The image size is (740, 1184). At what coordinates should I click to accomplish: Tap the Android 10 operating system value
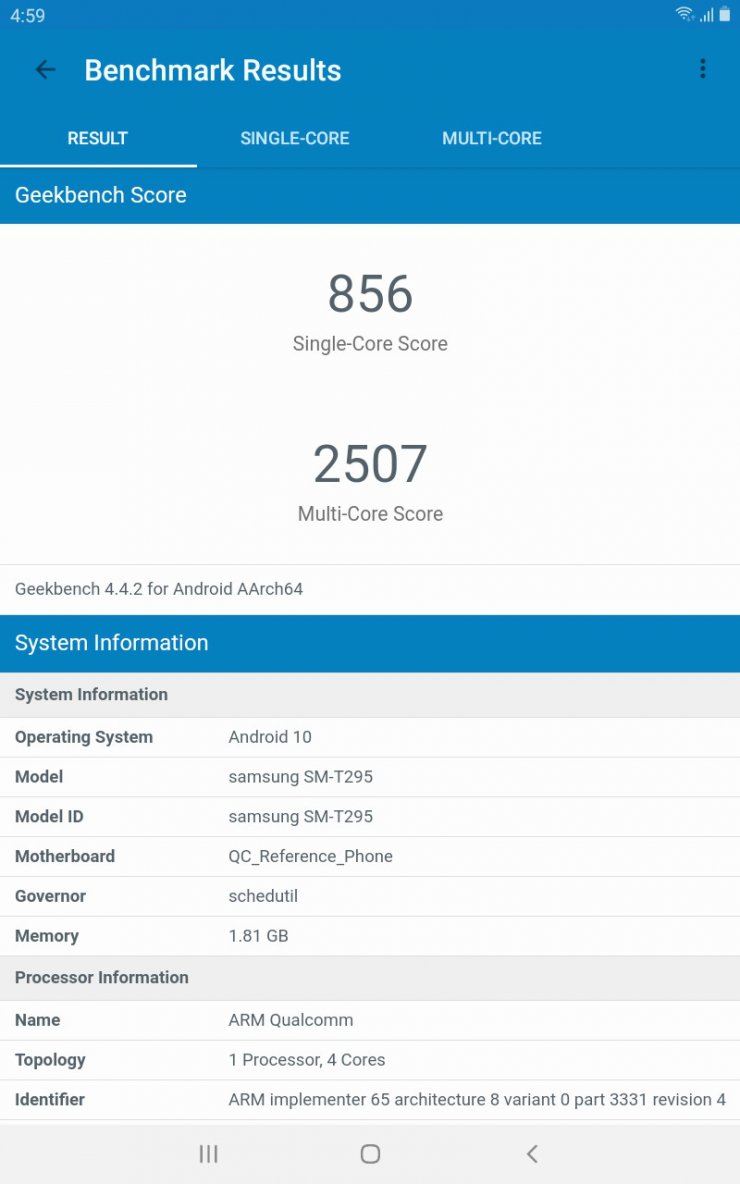click(x=270, y=737)
